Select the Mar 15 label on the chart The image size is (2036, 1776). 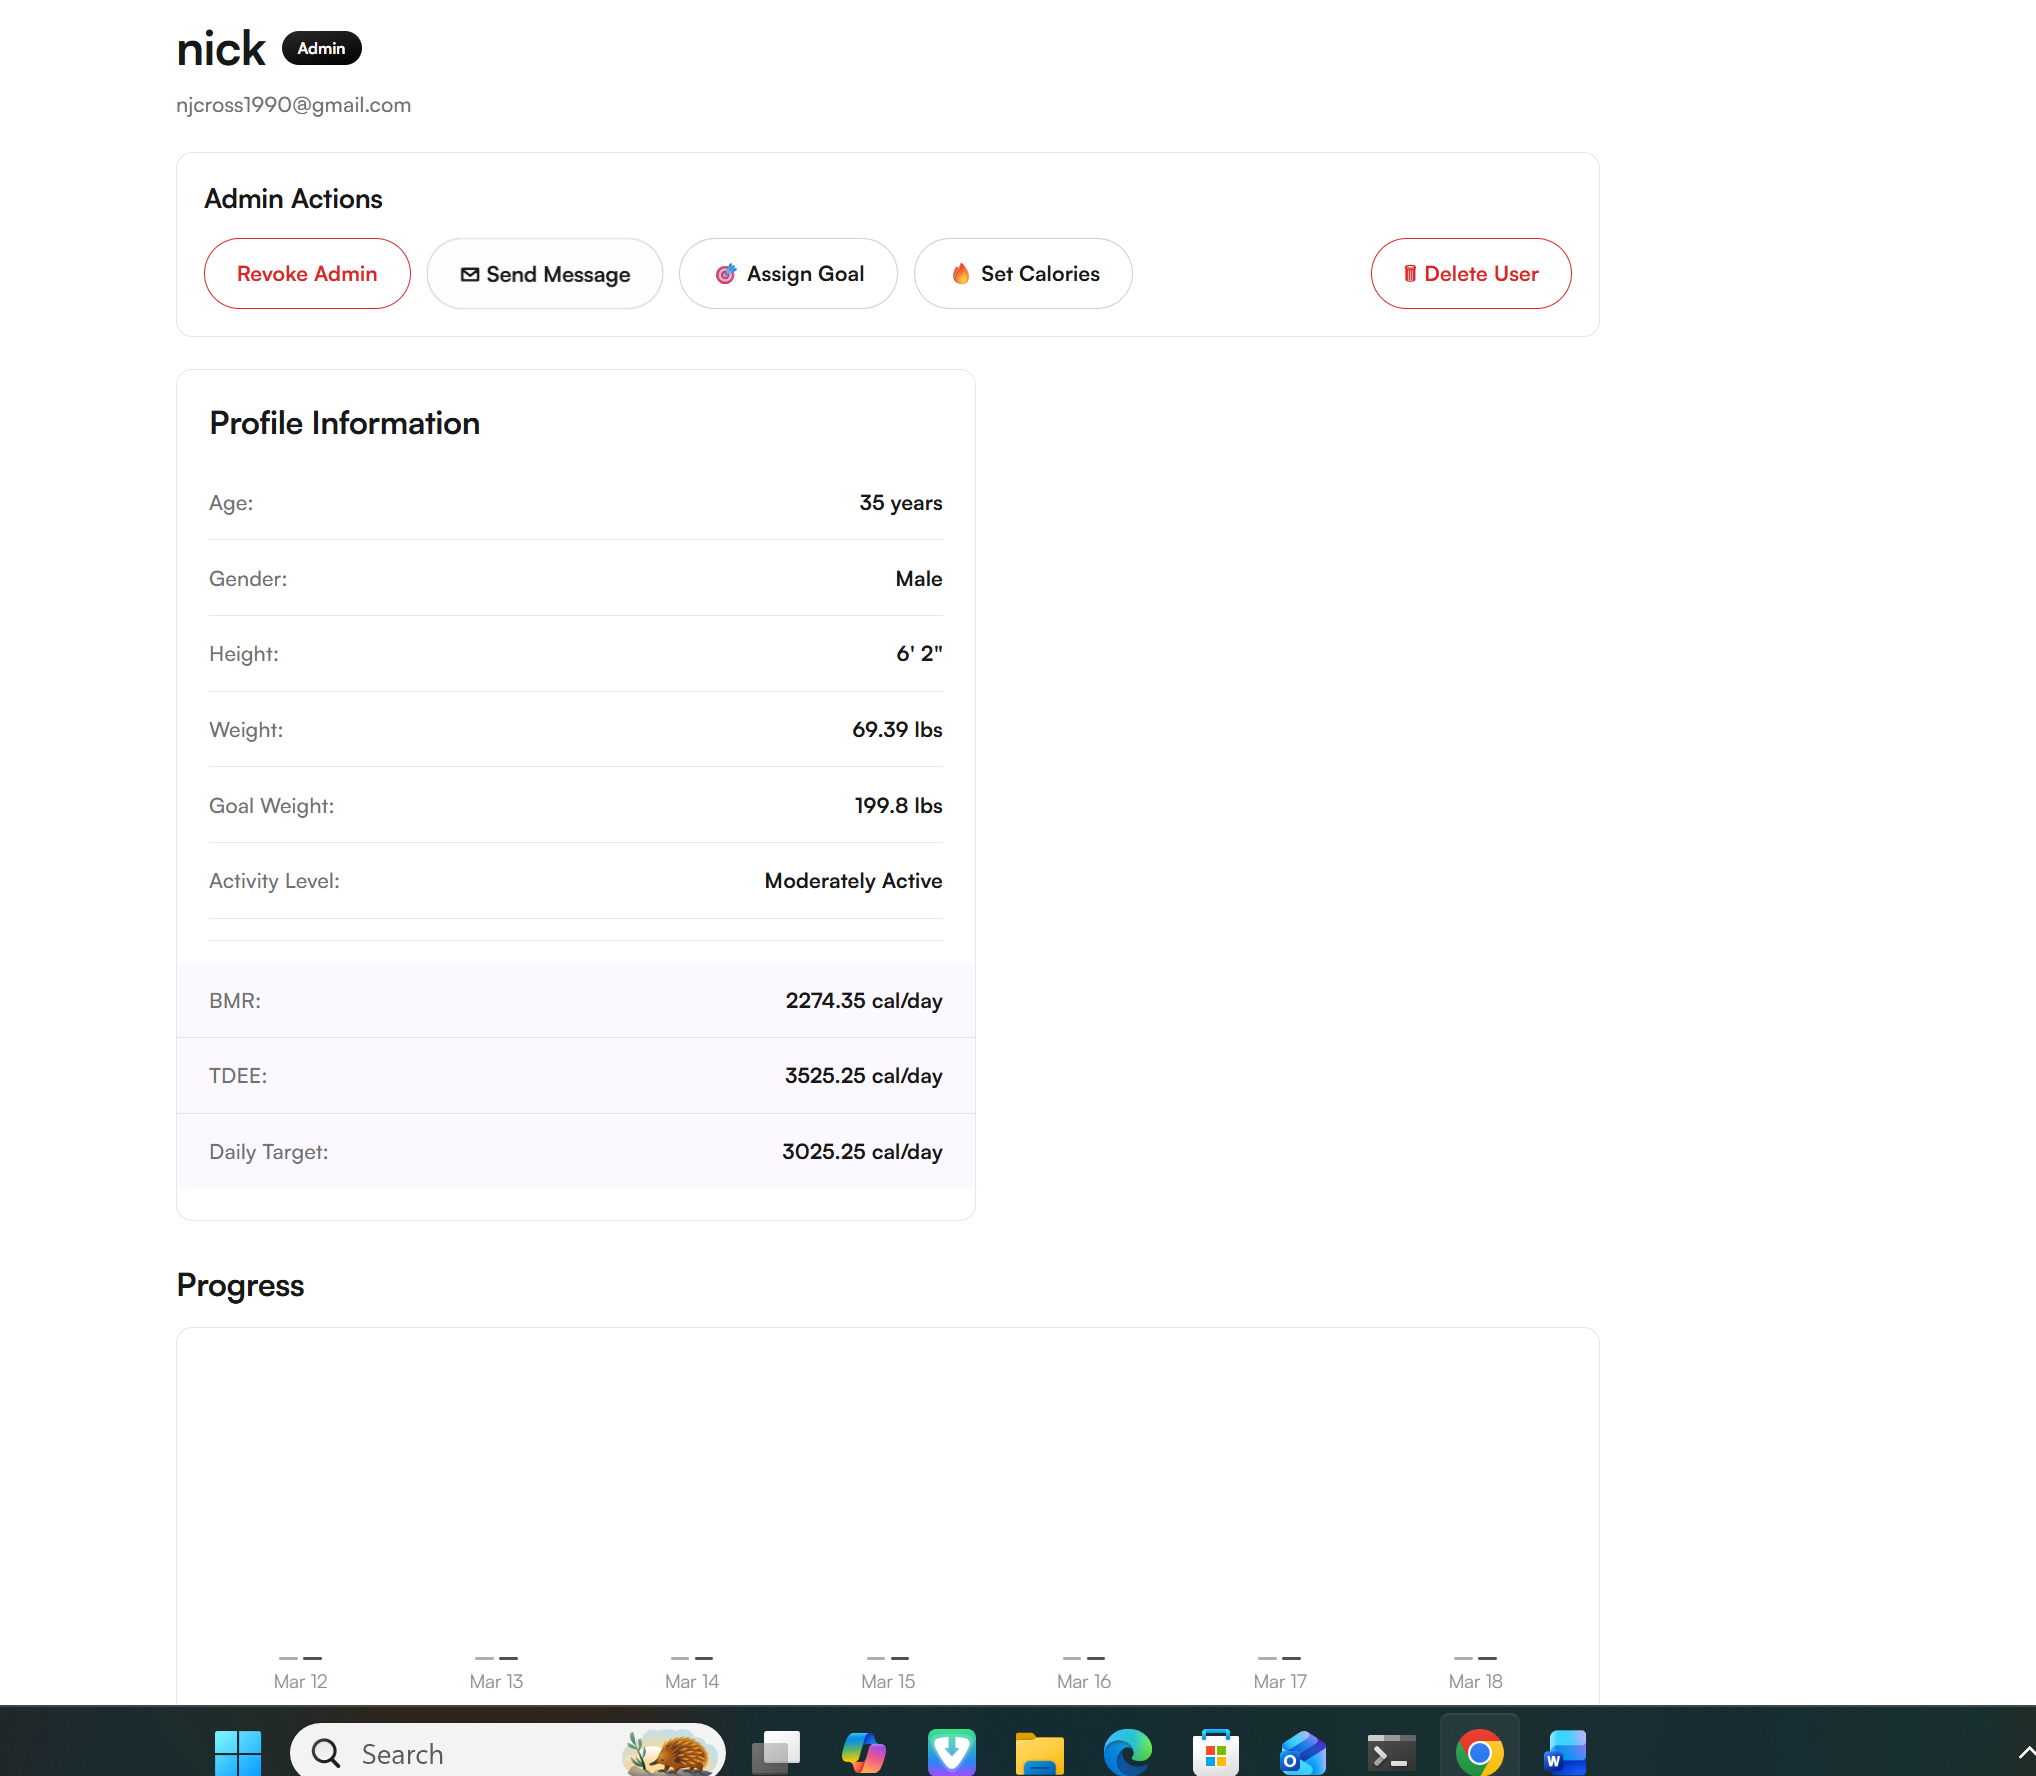click(x=887, y=1681)
